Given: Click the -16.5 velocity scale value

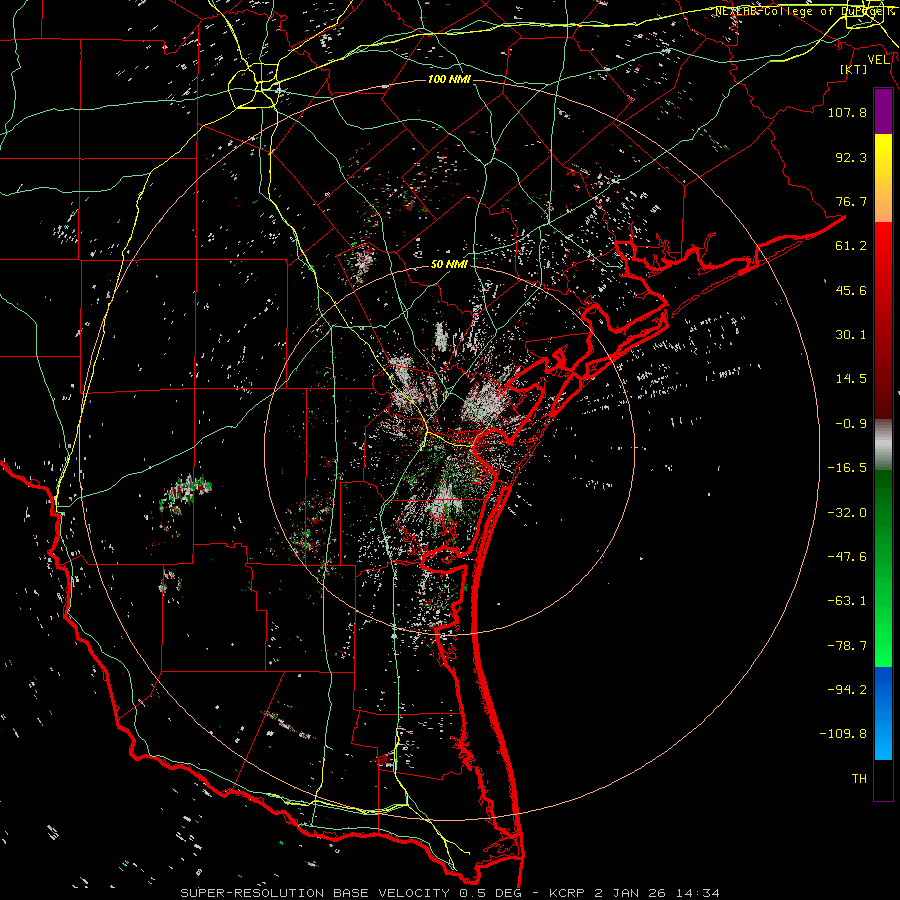Looking at the screenshot, I should click(847, 468).
